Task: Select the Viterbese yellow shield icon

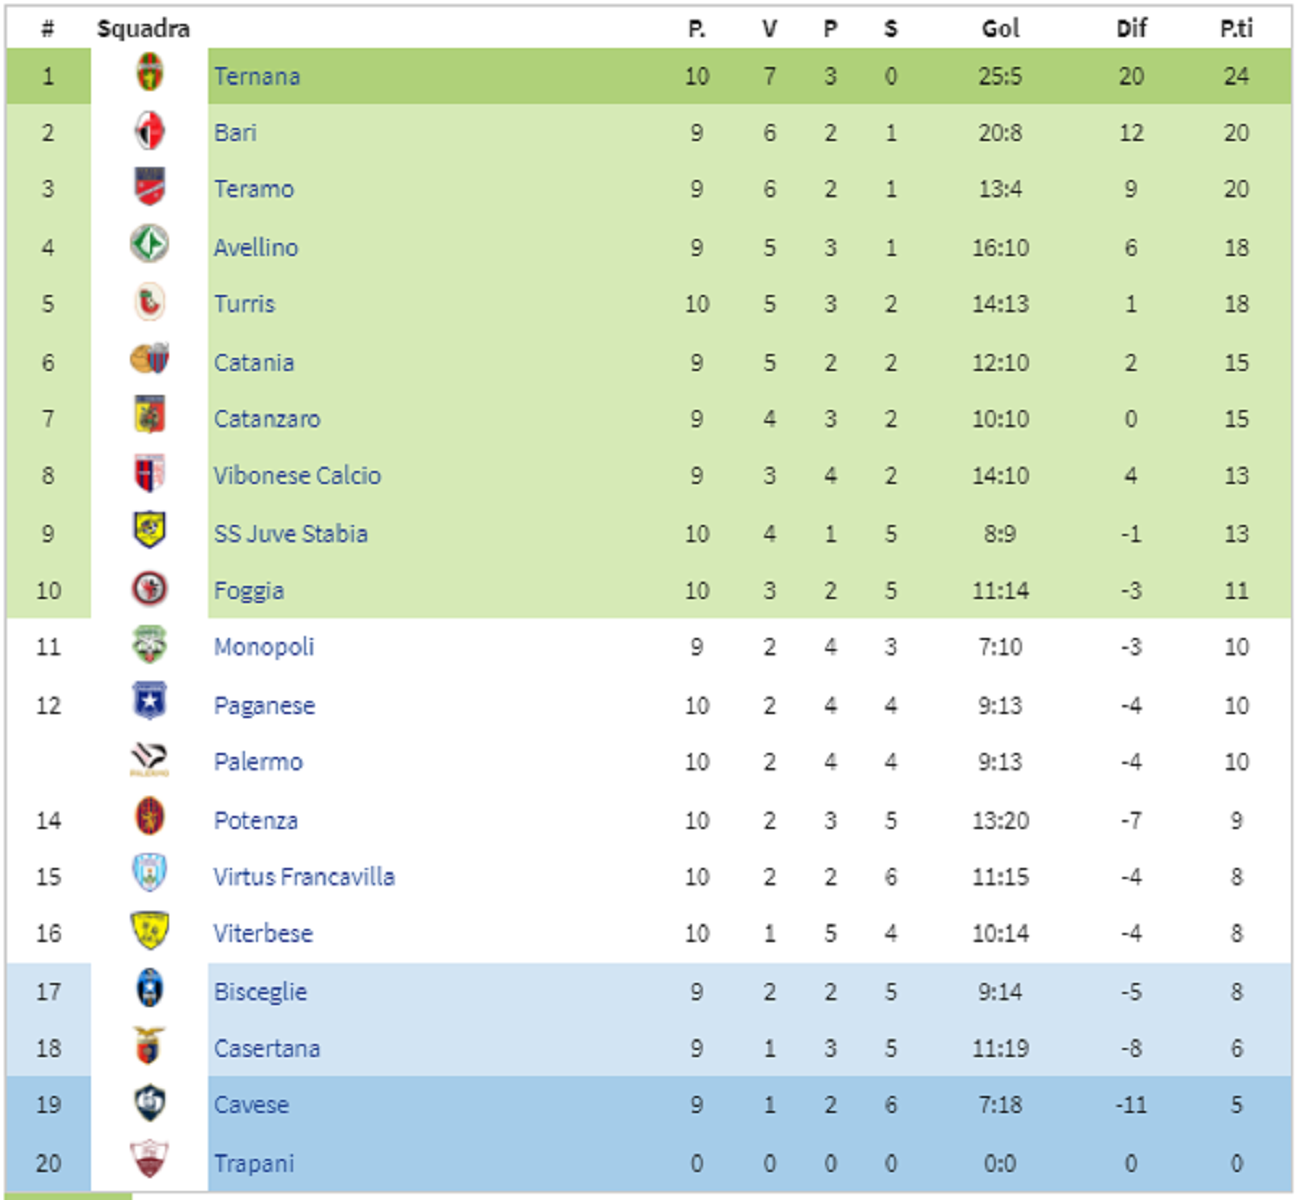Action: click(149, 931)
